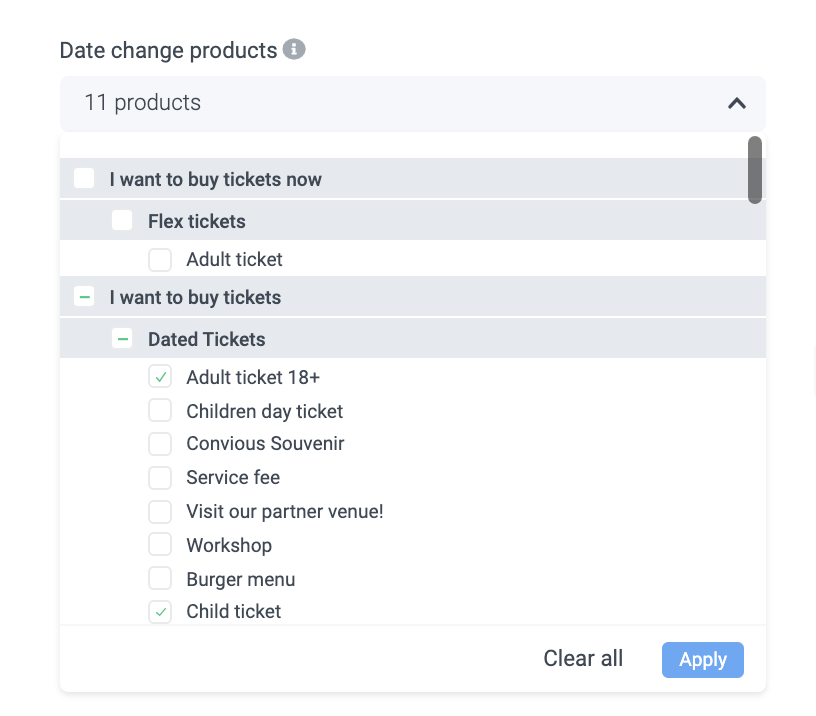This screenshot has width=816, height=716.
Task: Toggle the partially selected I want to buy tickets checkbox
Action: tap(85, 297)
